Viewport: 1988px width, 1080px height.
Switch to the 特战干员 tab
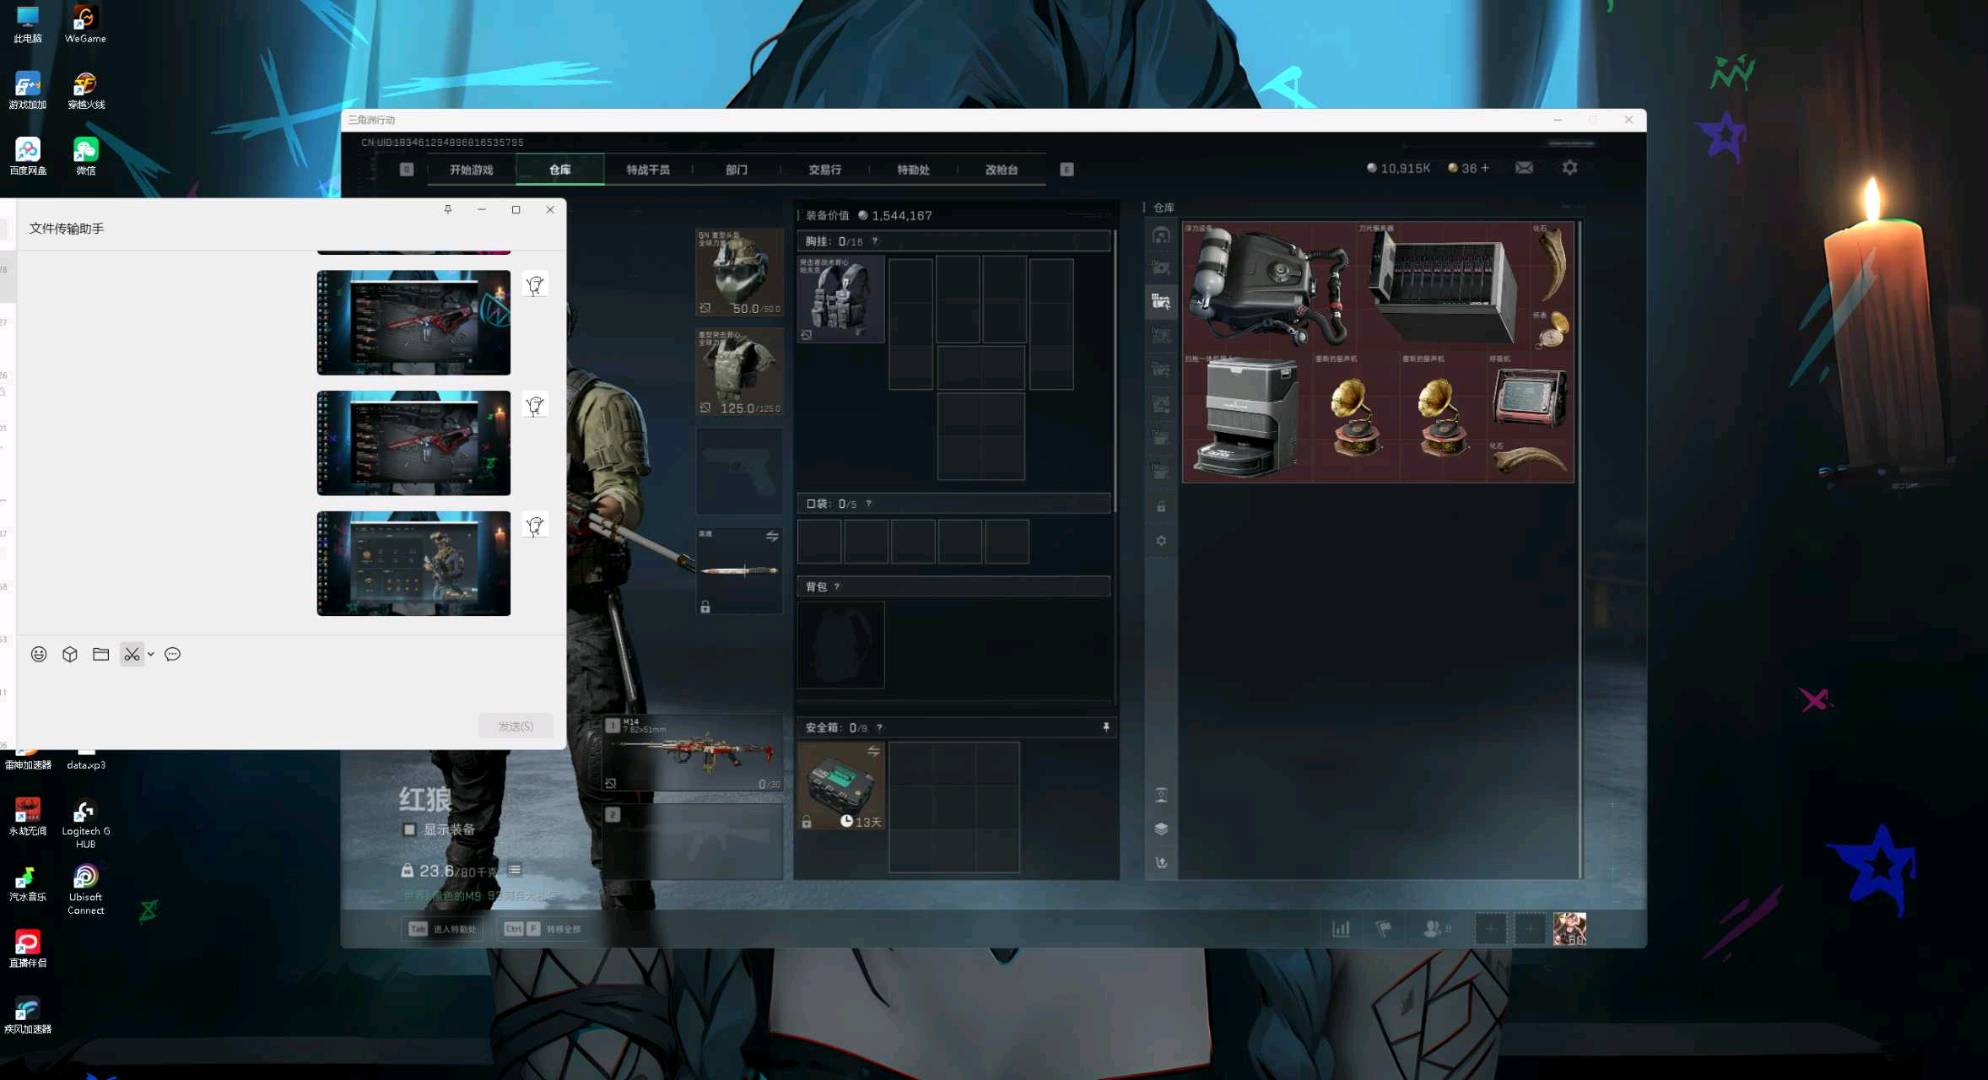coord(648,170)
